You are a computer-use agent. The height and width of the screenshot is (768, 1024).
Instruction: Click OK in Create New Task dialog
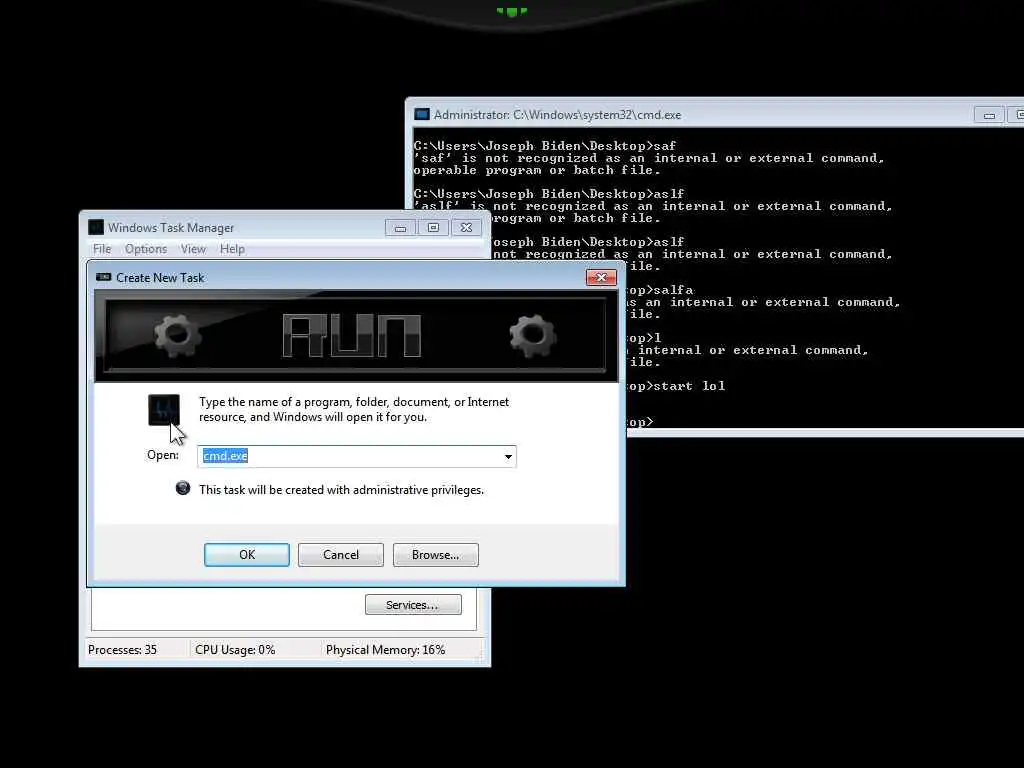247,554
